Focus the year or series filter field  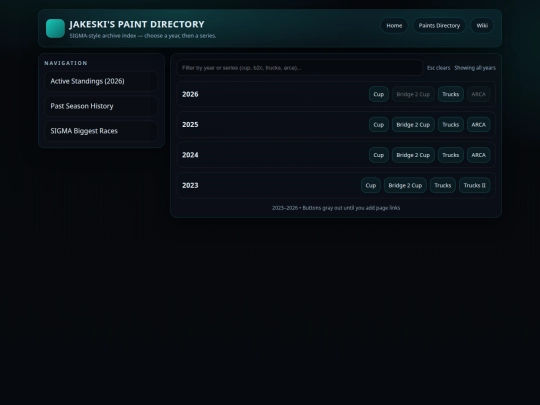[300, 68]
